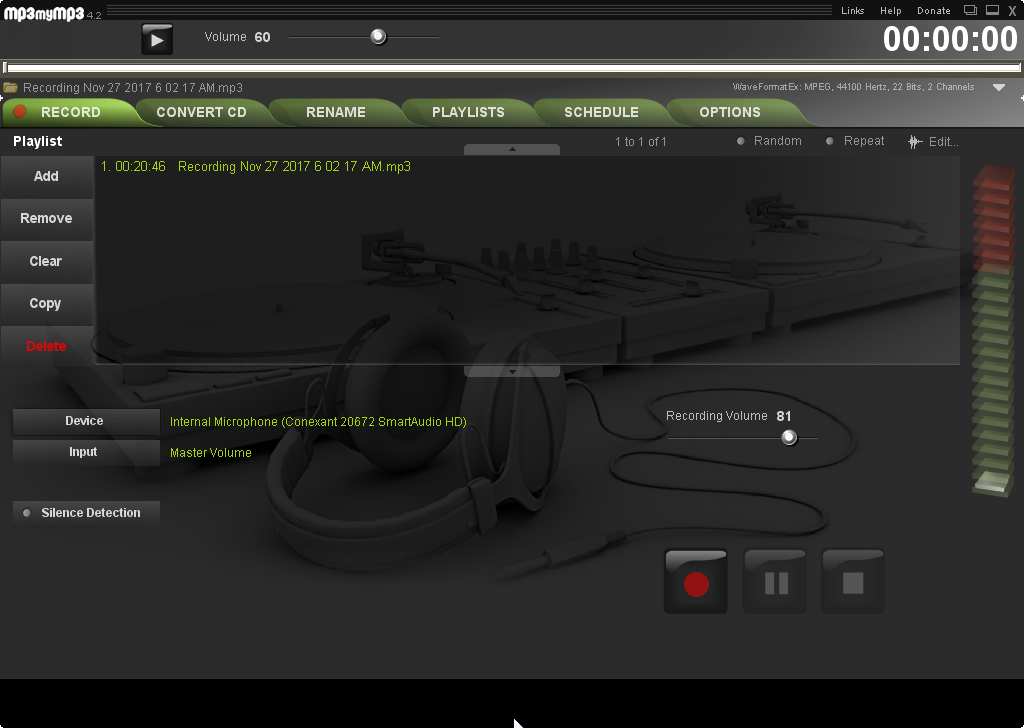The image size is (1024, 728).
Task: Toggle the Repeat playback option
Action: click(855, 141)
